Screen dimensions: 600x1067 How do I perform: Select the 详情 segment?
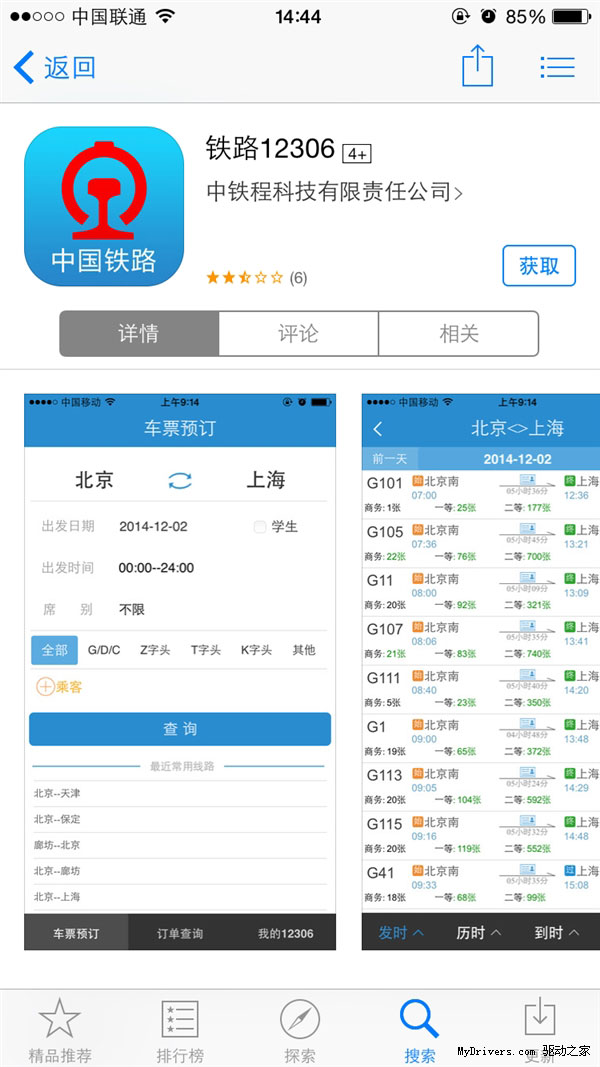pos(139,334)
